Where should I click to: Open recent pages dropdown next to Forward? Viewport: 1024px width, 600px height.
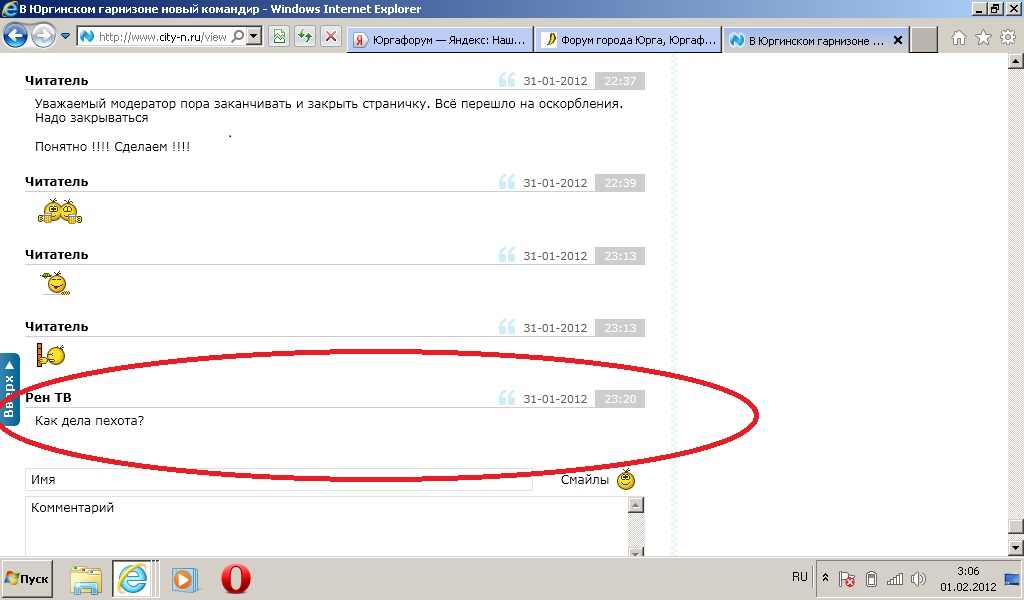point(66,37)
